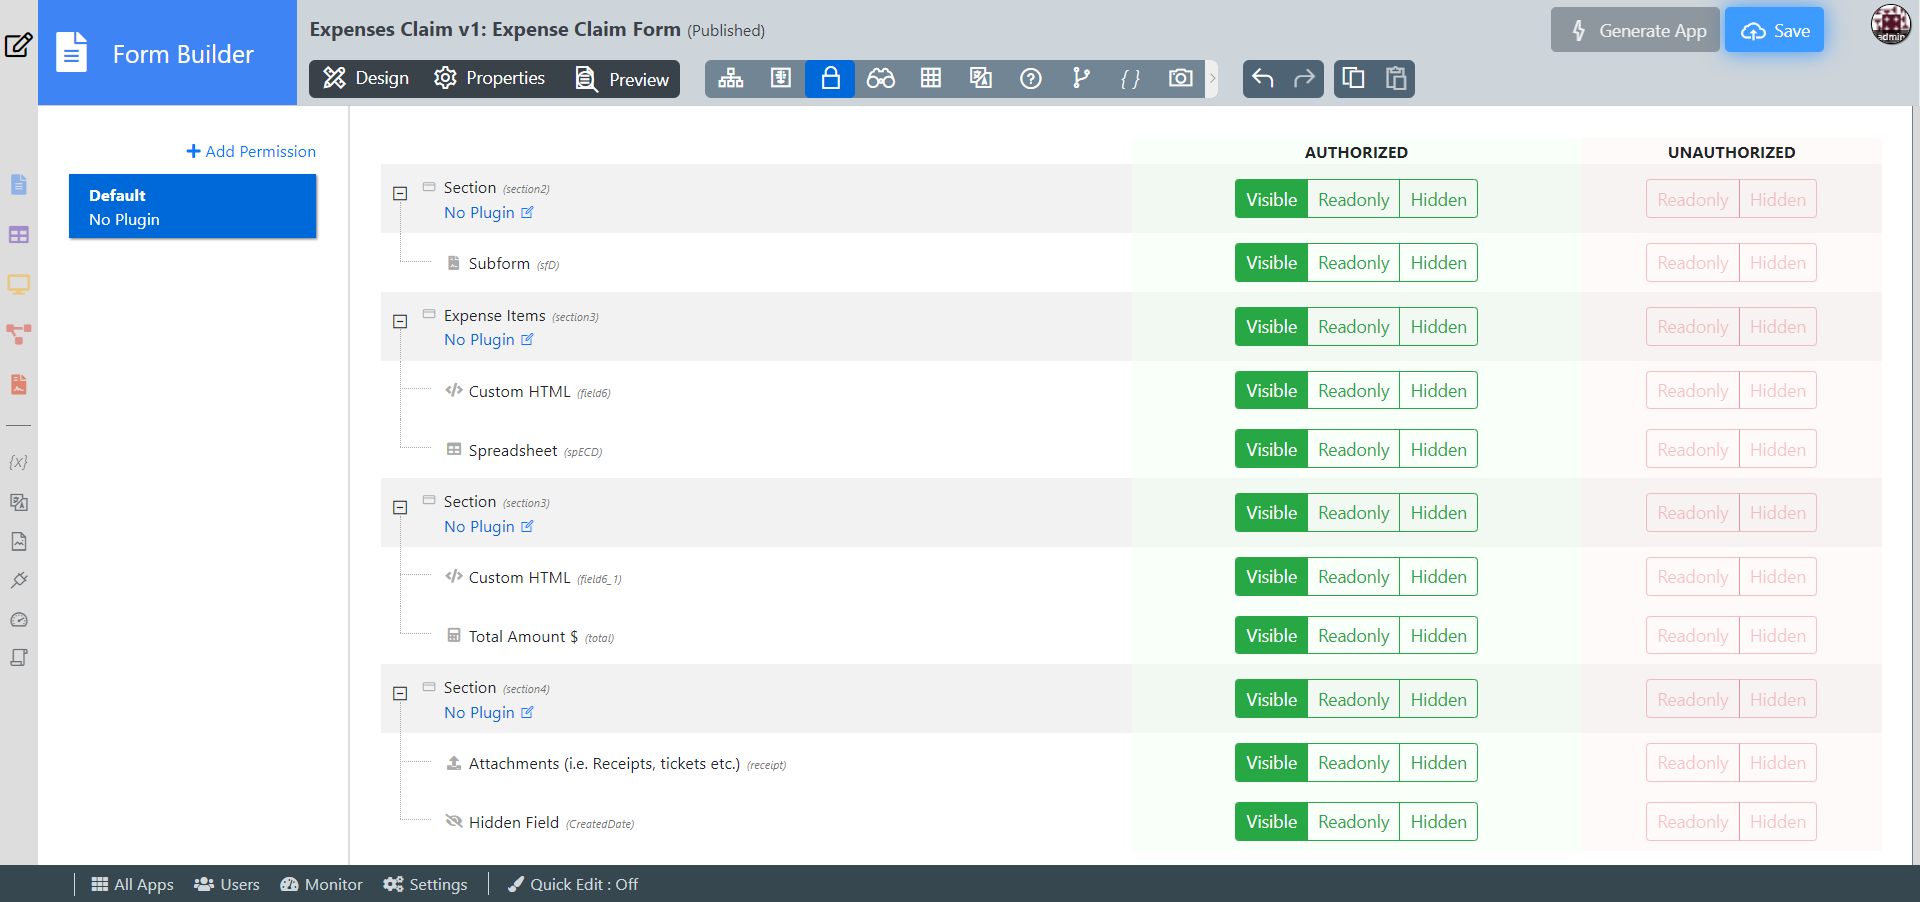Open the process flow icon in left sidebar
1920x902 pixels.
[x=19, y=334]
